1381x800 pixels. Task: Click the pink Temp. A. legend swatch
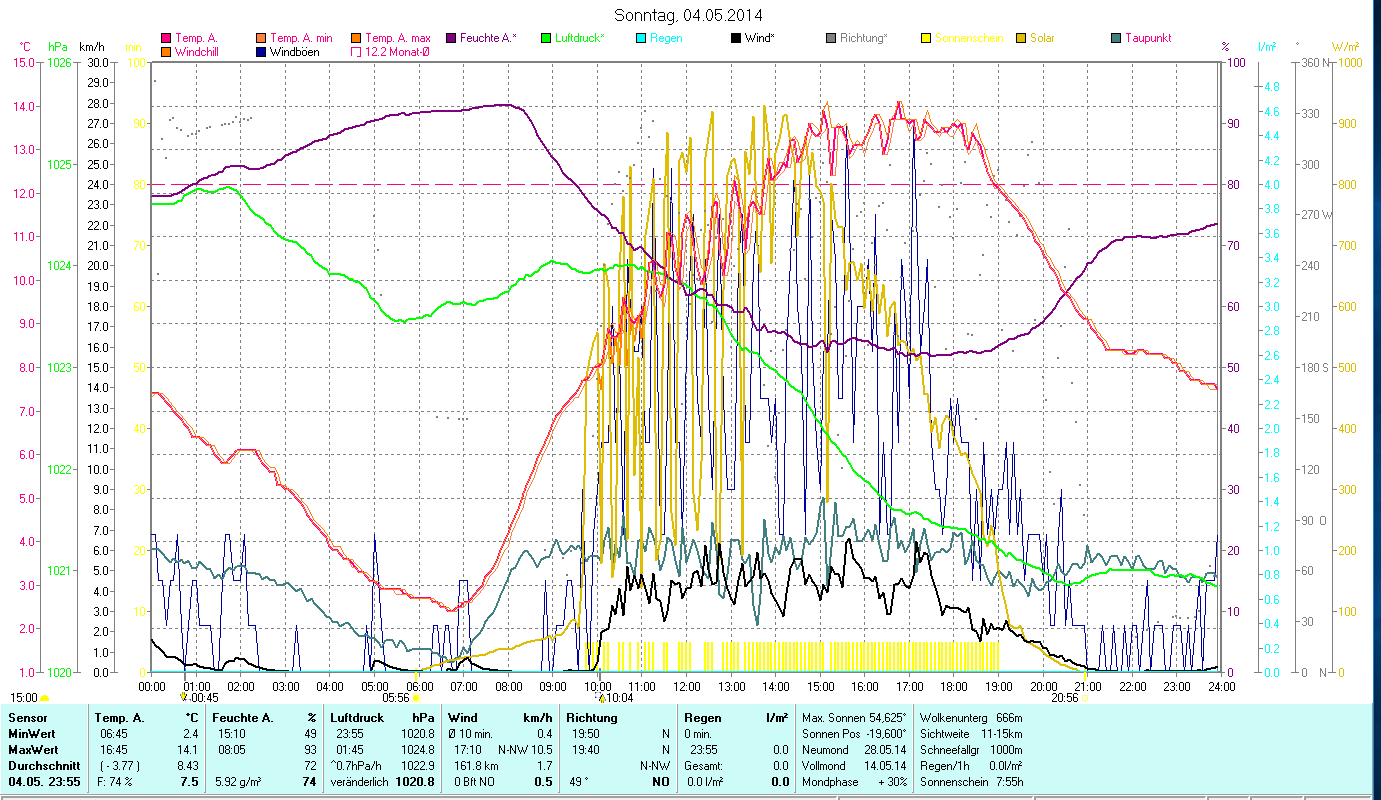click(x=167, y=38)
